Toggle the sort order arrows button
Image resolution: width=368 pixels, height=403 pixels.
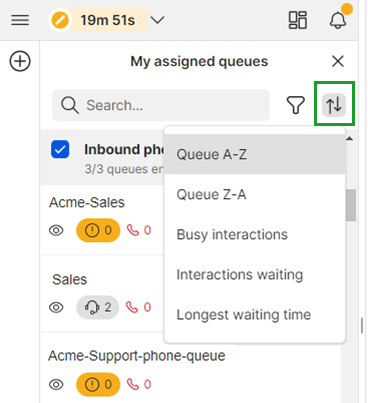click(334, 105)
